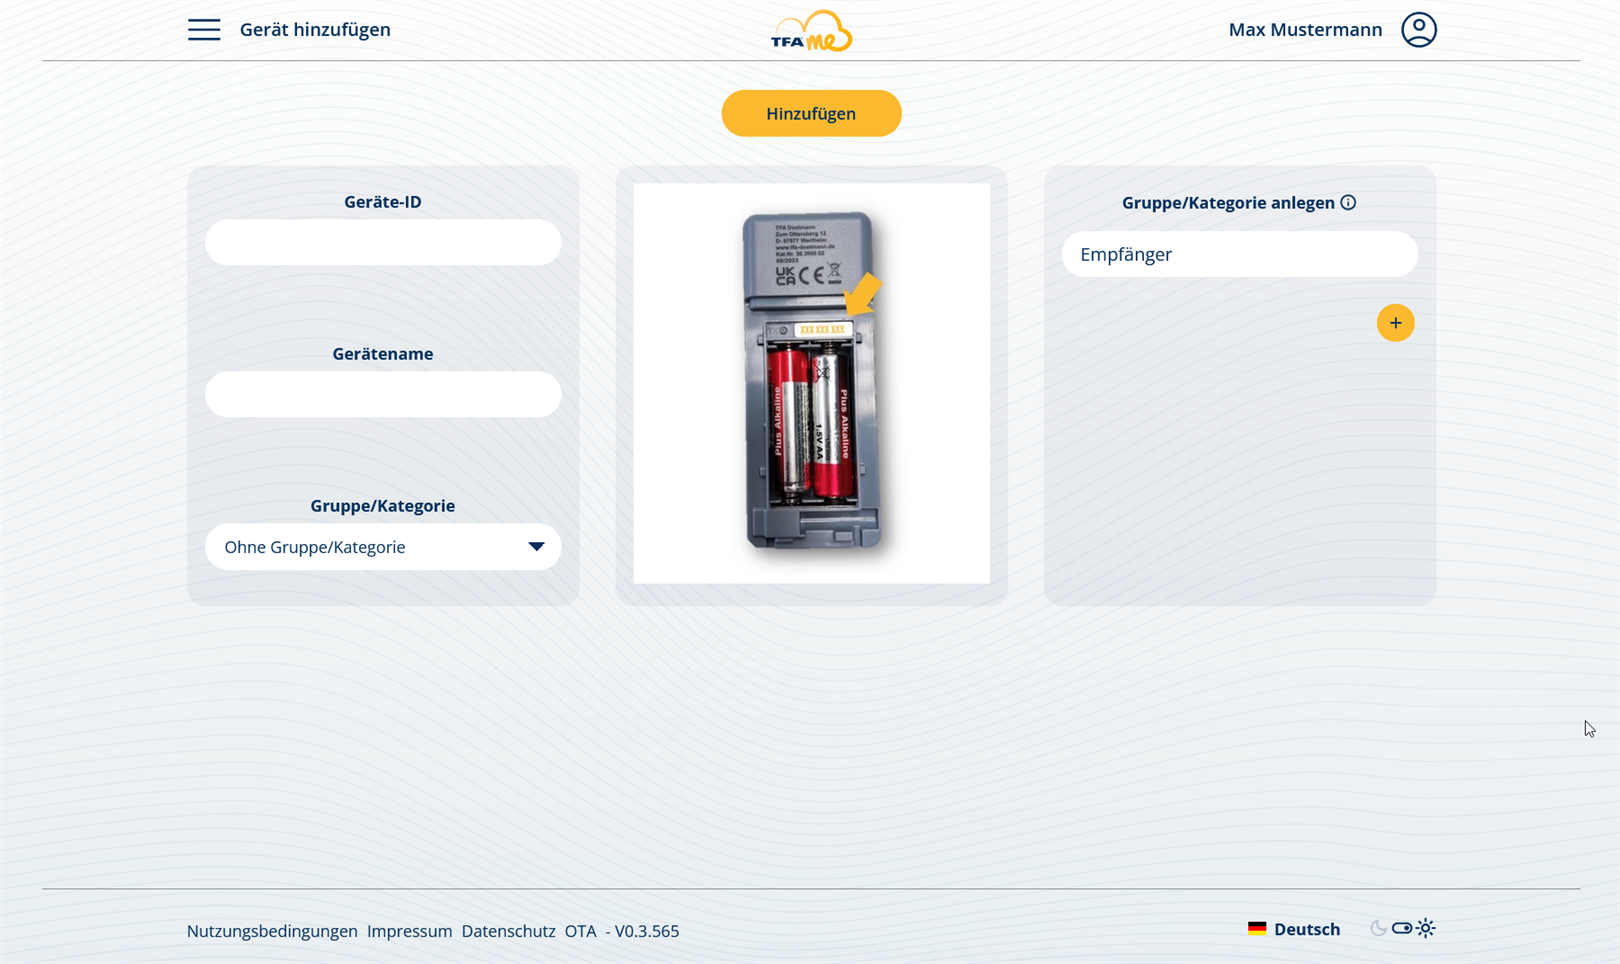The image size is (1620, 964).
Task: Open the Impressum link
Action: (x=409, y=931)
